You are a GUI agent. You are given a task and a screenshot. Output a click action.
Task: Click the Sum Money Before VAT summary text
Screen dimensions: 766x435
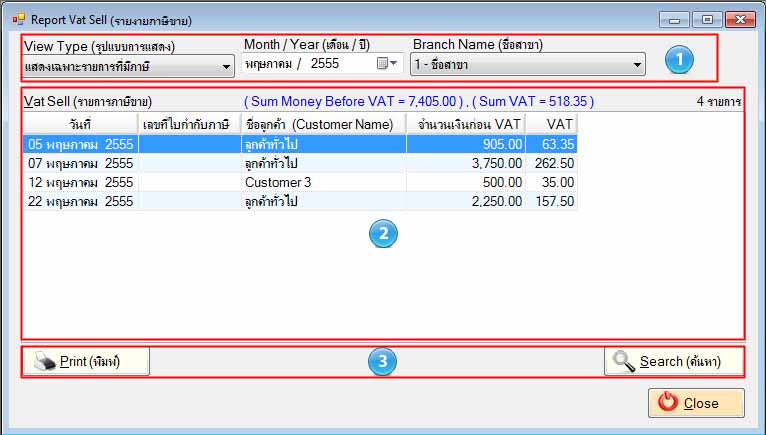pos(354,101)
